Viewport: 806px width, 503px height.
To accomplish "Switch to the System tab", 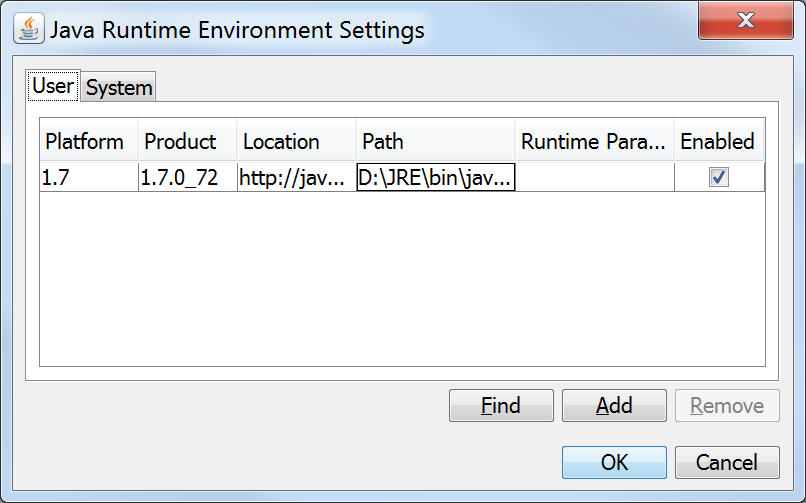I will click(x=119, y=88).
